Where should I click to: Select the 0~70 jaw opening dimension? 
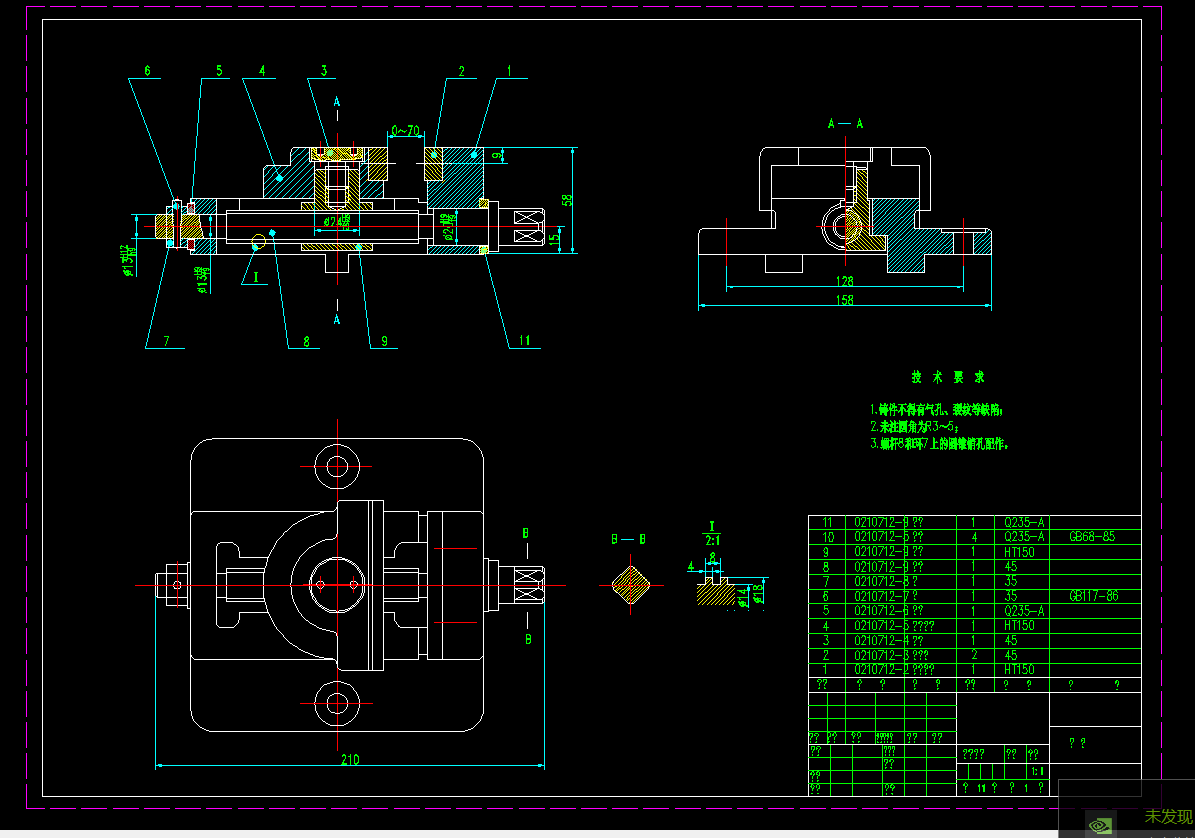tap(405, 130)
